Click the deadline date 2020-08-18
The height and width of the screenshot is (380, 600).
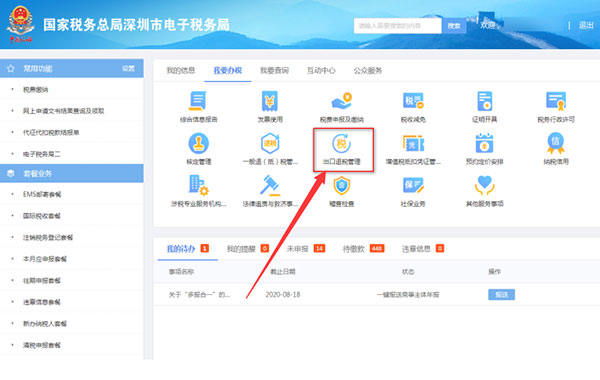tap(283, 295)
